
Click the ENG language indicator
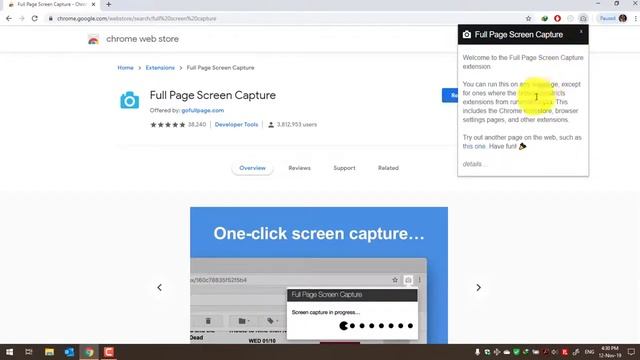589,352
